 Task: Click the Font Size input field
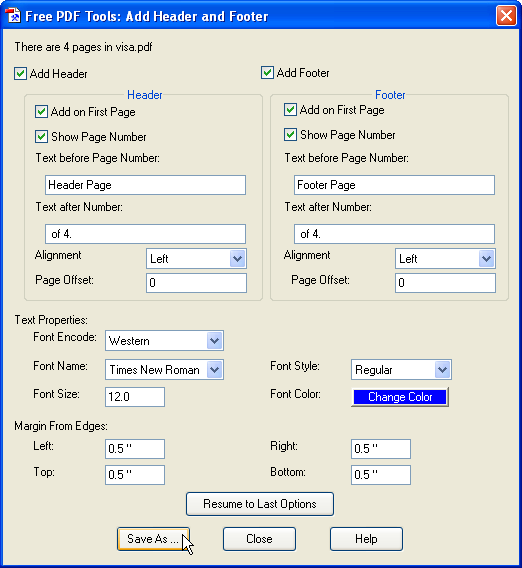click(x=135, y=397)
